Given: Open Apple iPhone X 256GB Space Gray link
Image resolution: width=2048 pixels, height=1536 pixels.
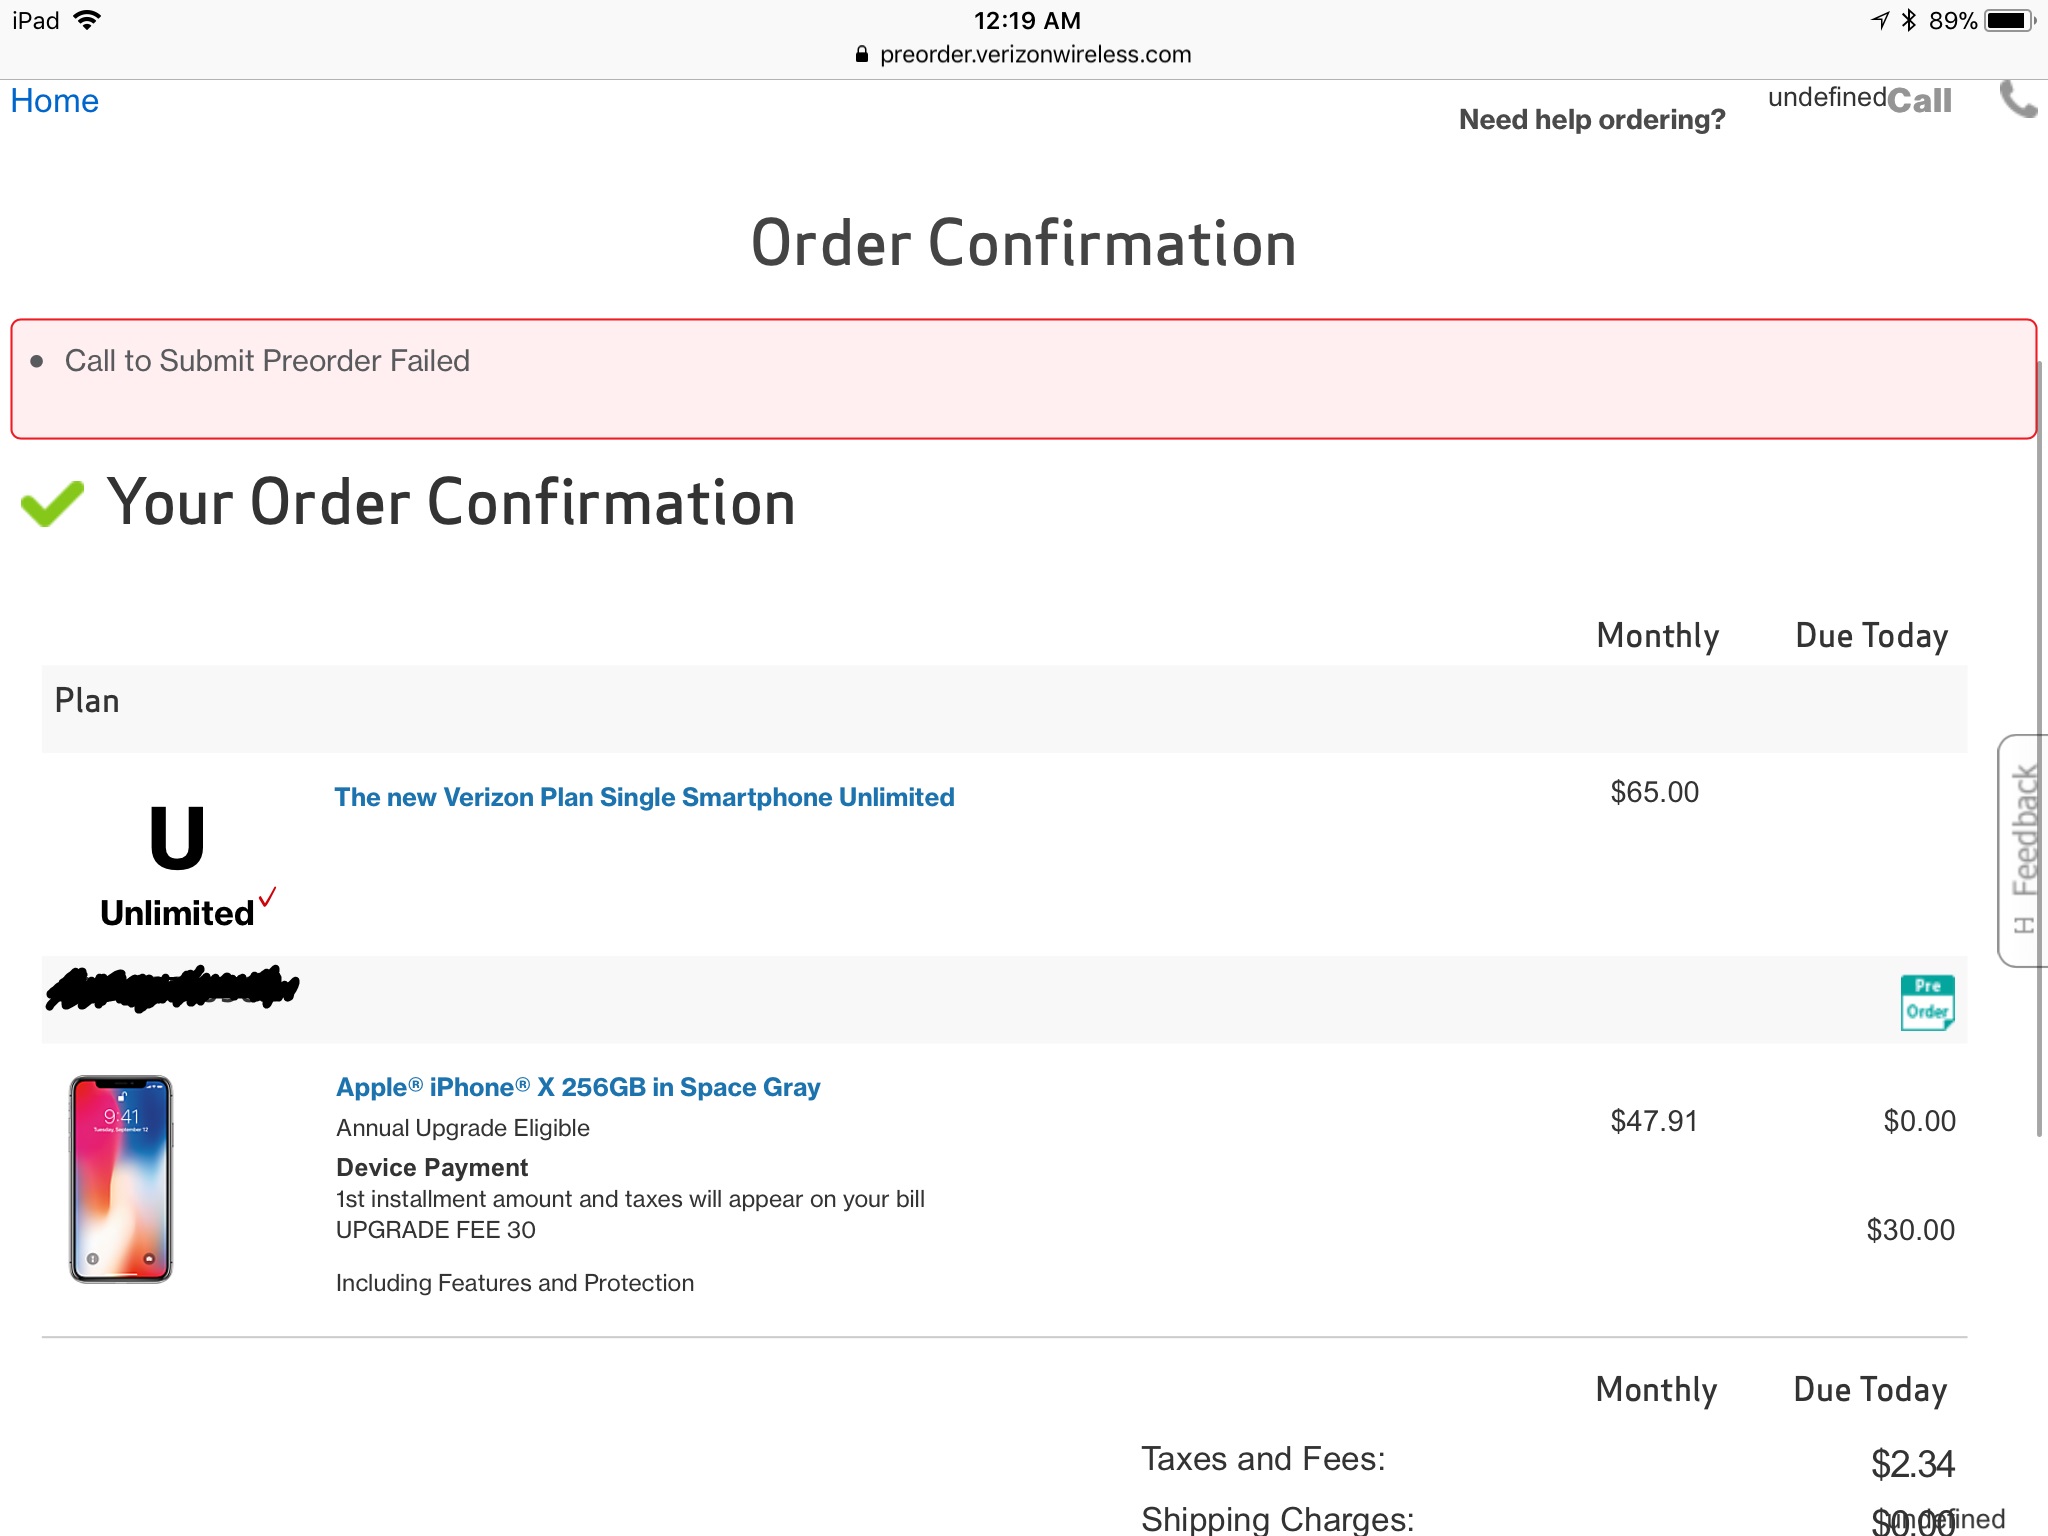Looking at the screenshot, I should (x=578, y=1087).
